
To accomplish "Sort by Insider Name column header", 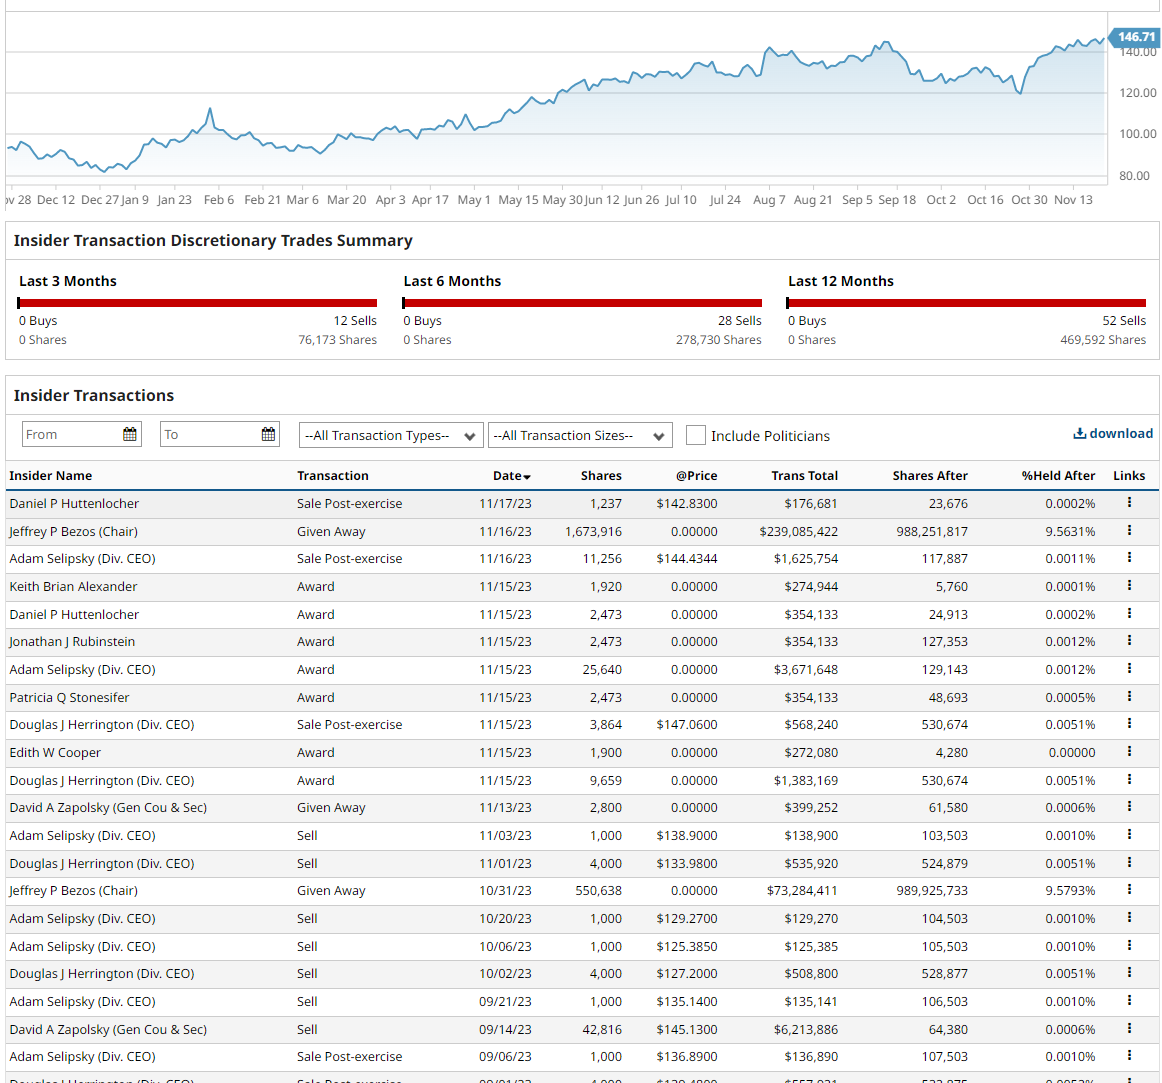I will [51, 476].
